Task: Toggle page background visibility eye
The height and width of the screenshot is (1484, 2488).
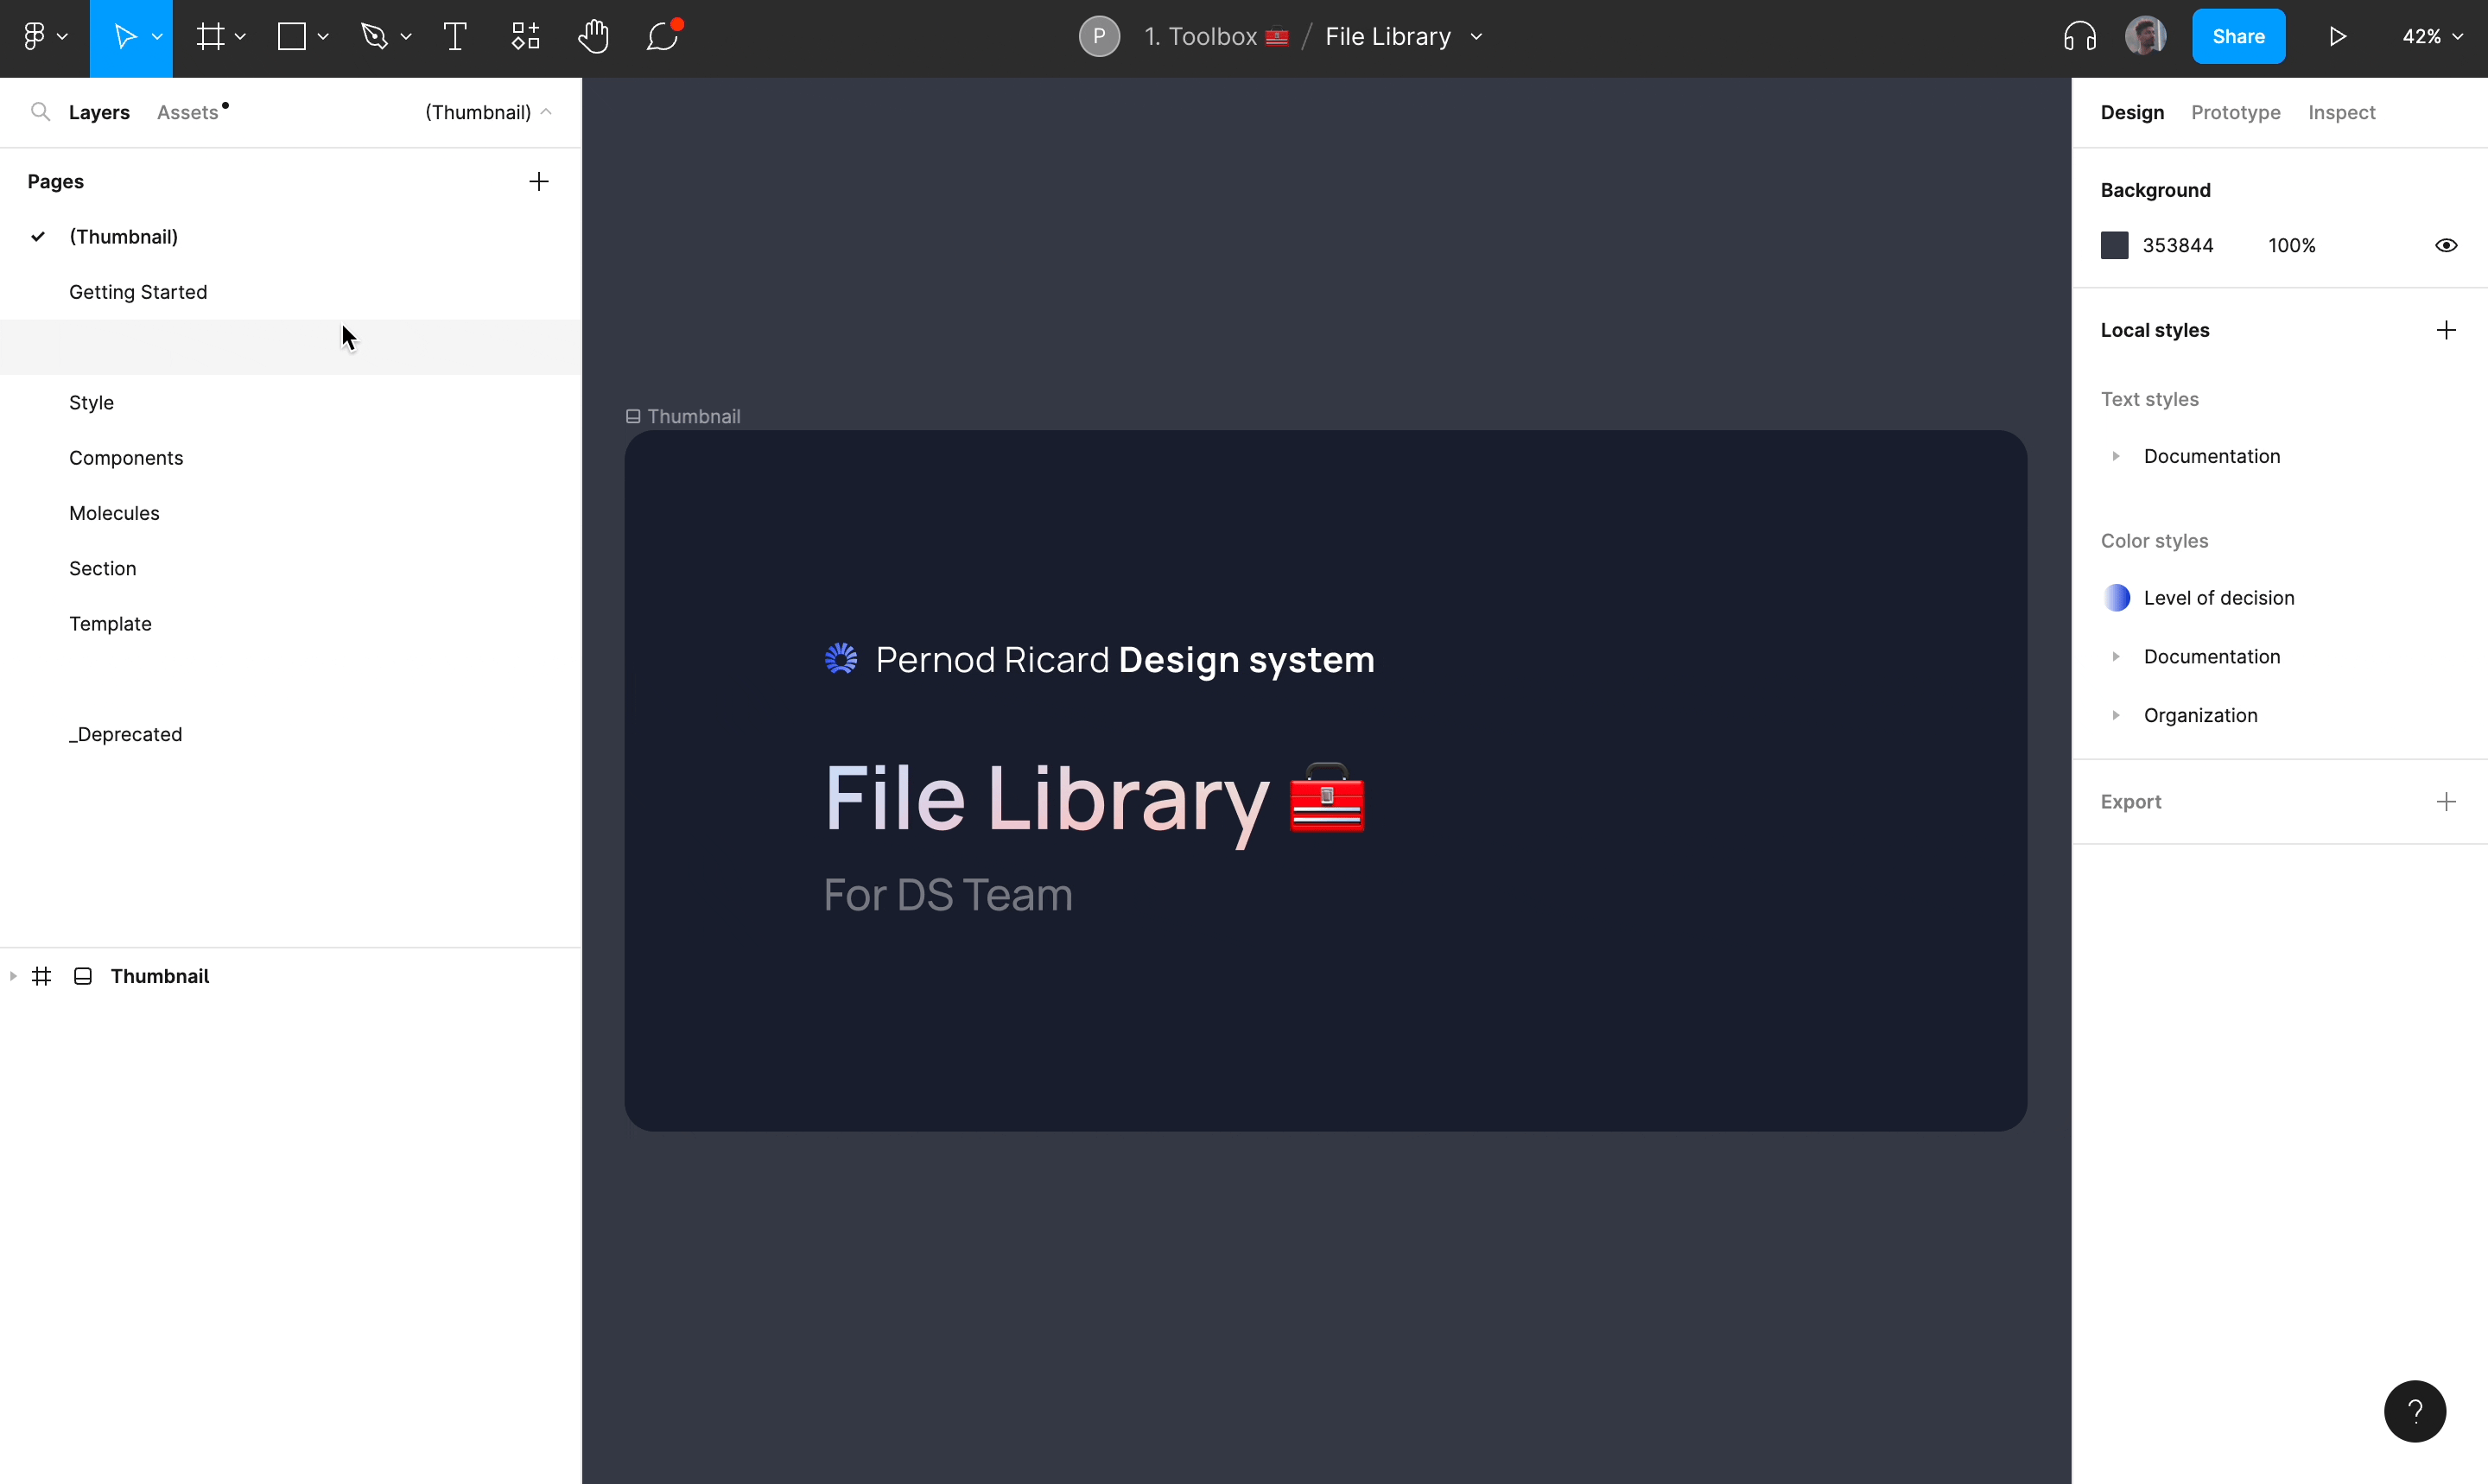Action: [2445, 246]
